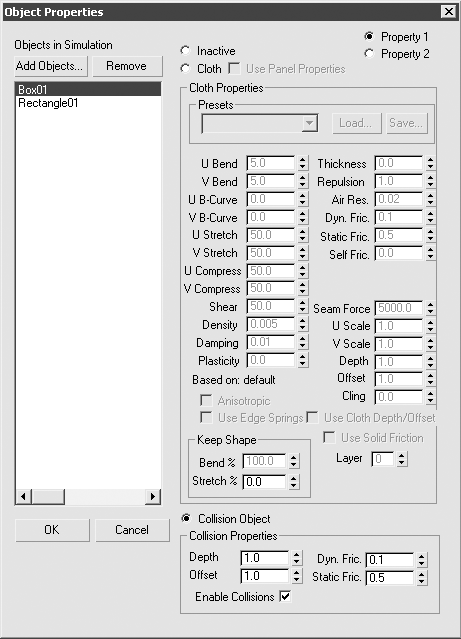Toggle the Enable Collisions checkbox
The height and width of the screenshot is (639, 461).
point(285,597)
